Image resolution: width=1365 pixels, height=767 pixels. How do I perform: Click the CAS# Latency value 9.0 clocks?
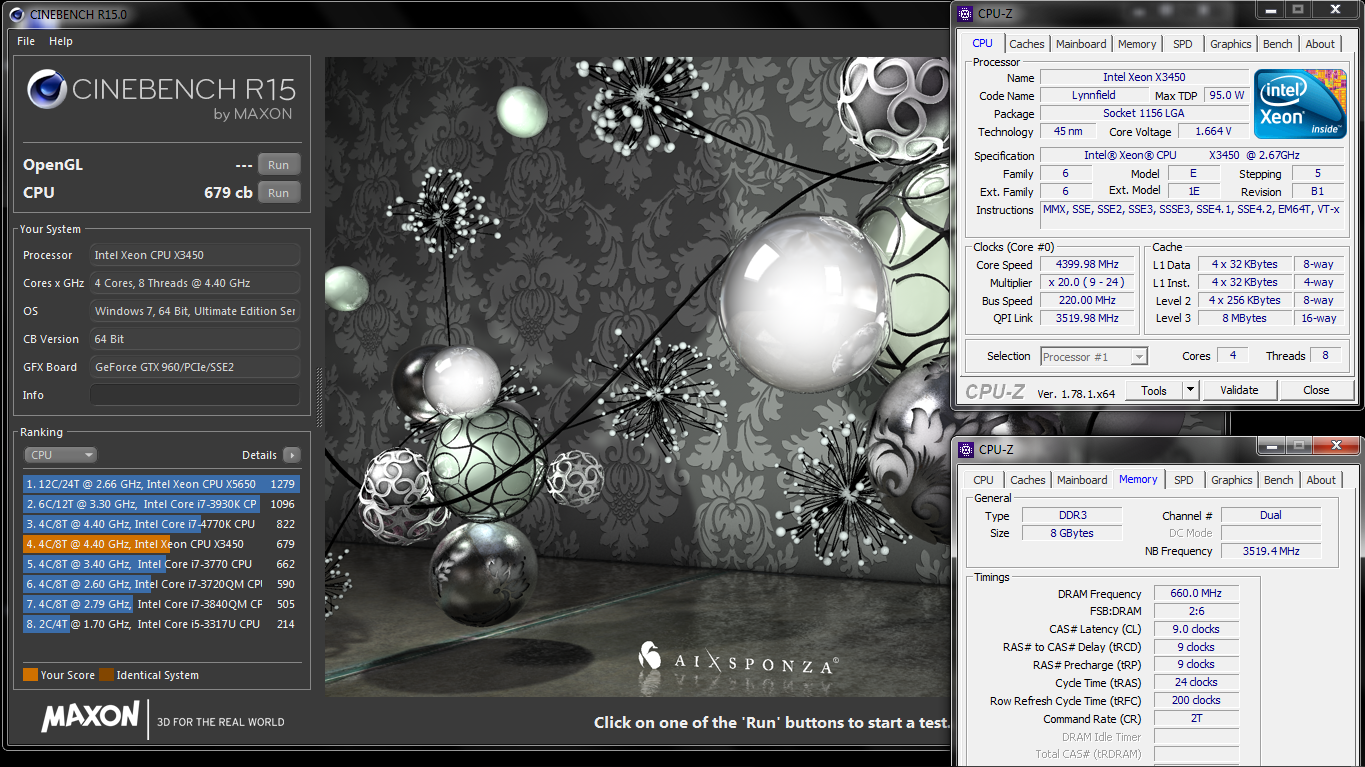[x=1196, y=630]
